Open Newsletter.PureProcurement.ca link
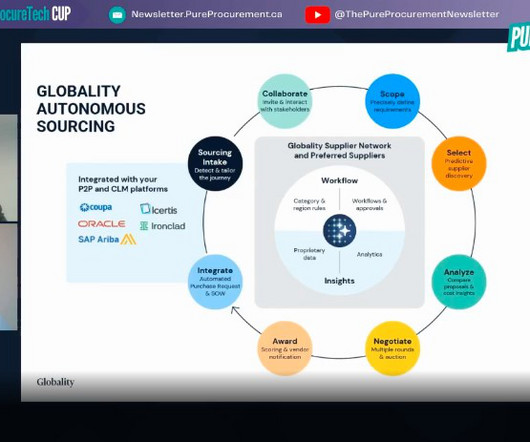The height and width of the screenshot is (442, 530). point(207,14)
